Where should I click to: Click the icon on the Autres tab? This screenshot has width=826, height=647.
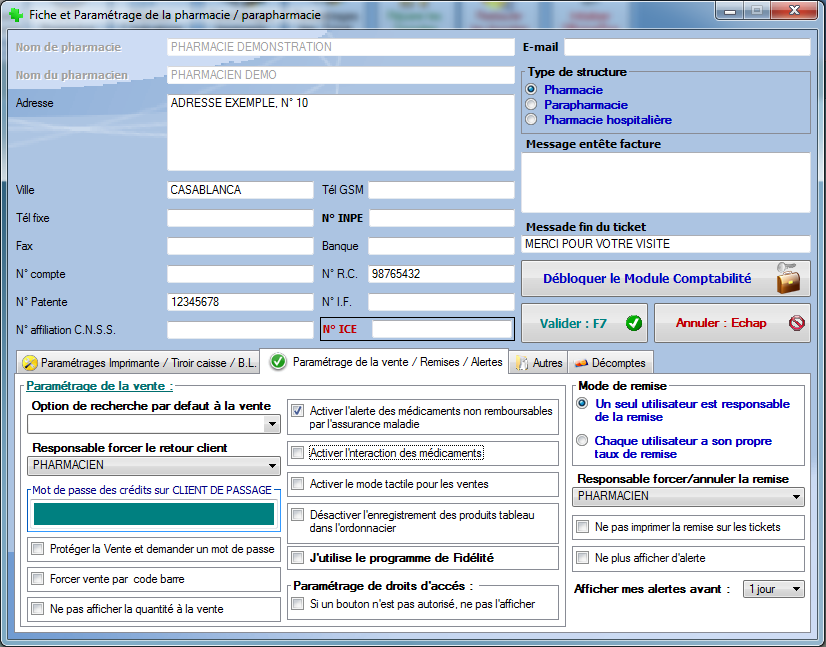[522, 363]
